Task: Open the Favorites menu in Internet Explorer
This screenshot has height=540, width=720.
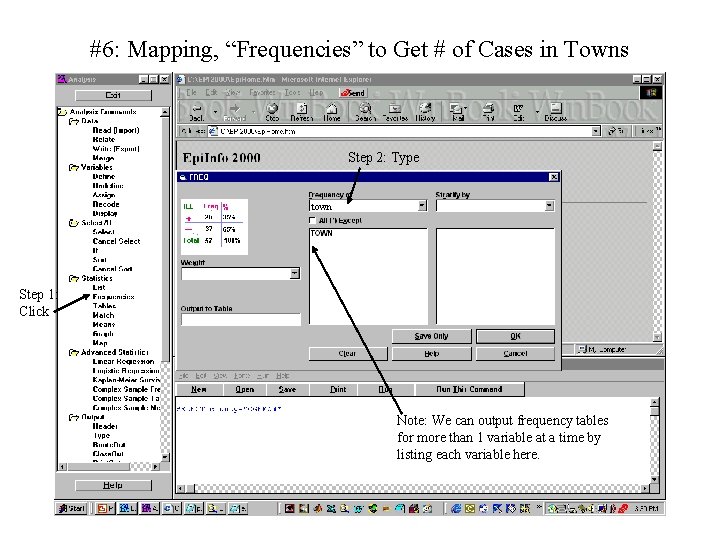Action: [262, 92]
